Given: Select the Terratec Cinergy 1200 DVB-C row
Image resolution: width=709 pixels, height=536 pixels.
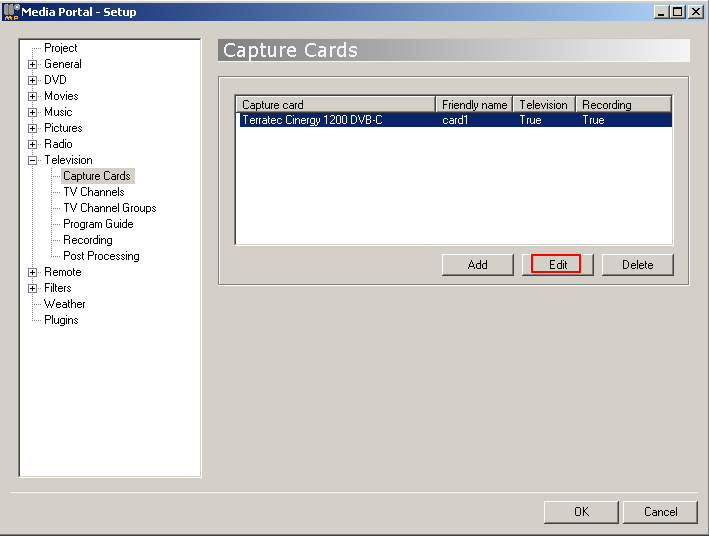Looking at the screenshot, I should click(454, 120).
